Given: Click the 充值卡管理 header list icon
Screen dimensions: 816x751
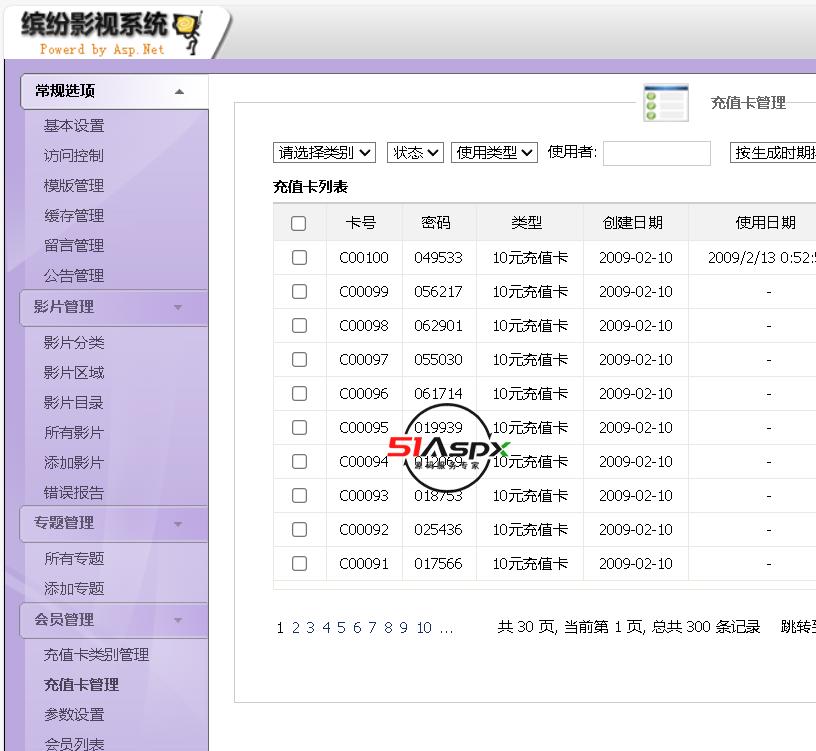Looking at the screenshot, I should pyautogui.click(x=665, y=103).
